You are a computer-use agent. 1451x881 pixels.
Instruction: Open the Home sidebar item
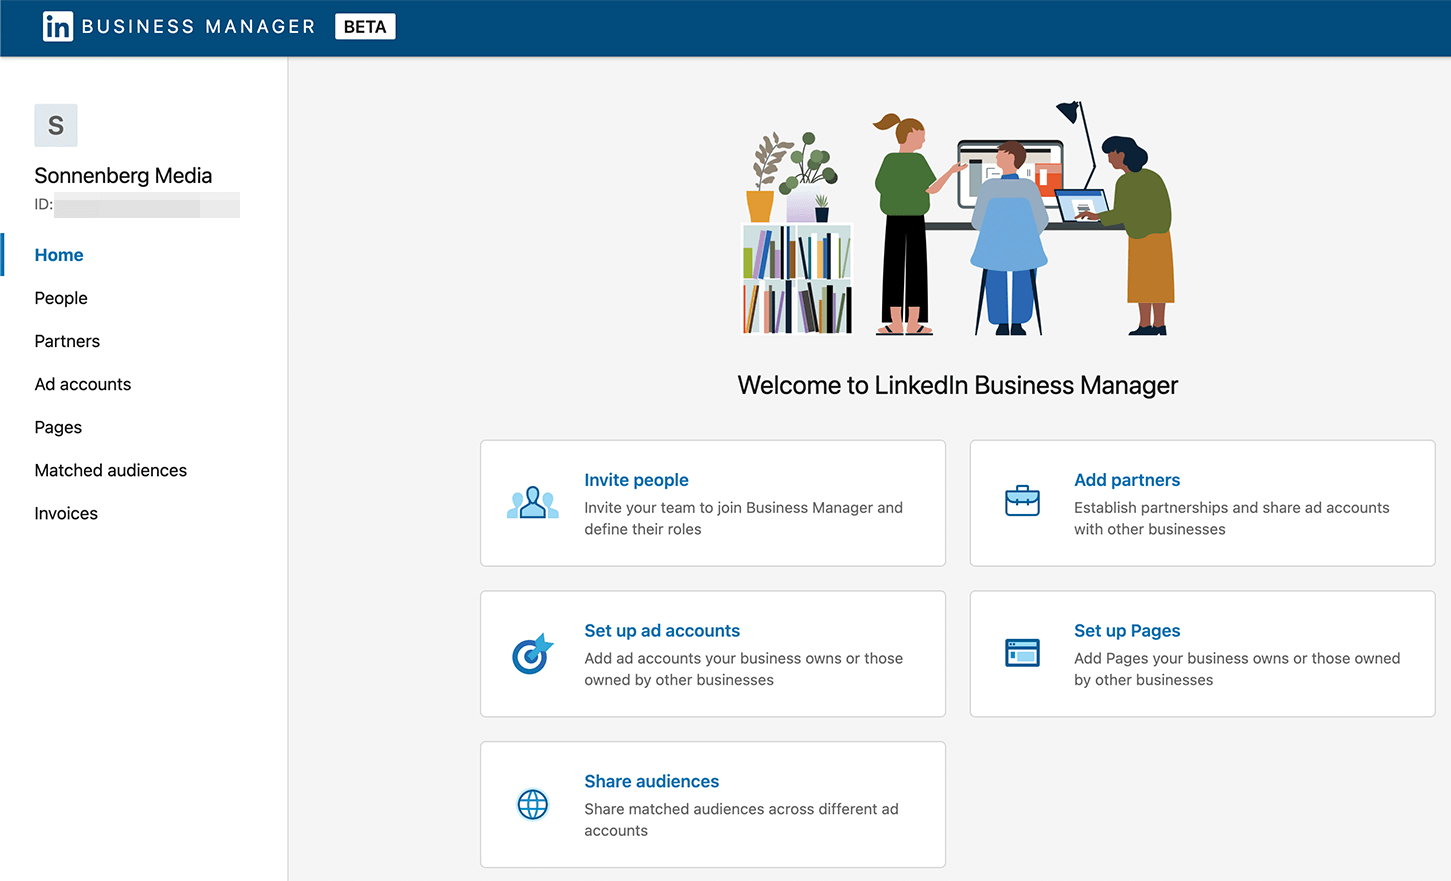pos(59,255)
